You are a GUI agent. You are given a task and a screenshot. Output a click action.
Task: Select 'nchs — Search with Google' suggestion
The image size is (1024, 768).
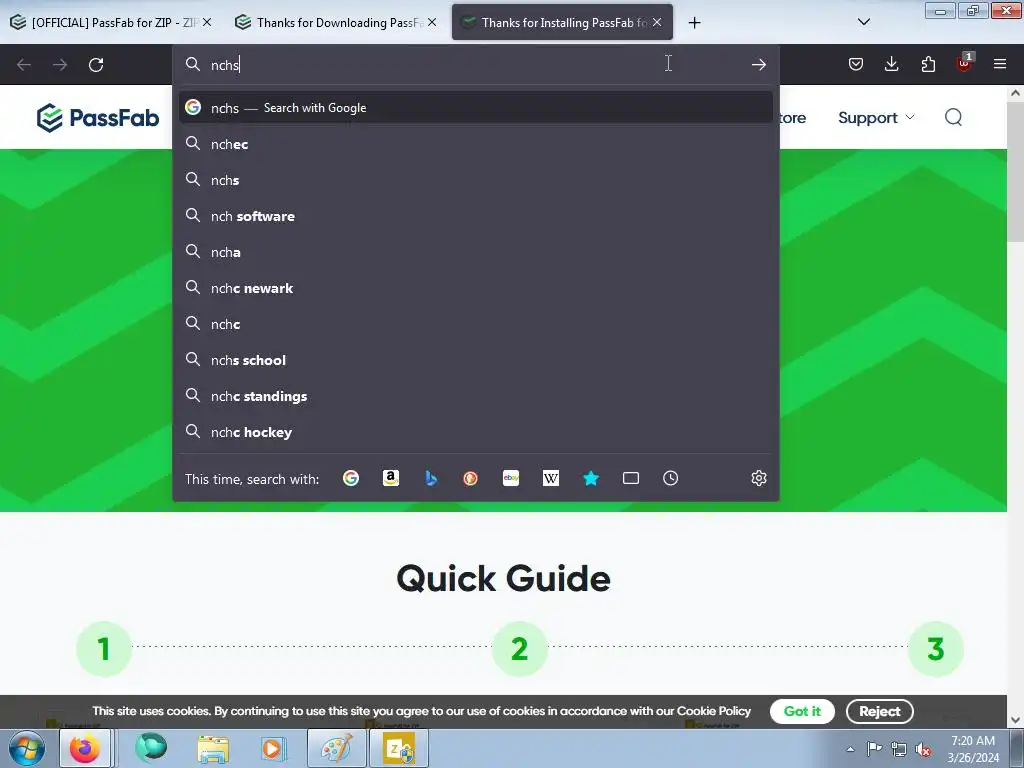475,108
